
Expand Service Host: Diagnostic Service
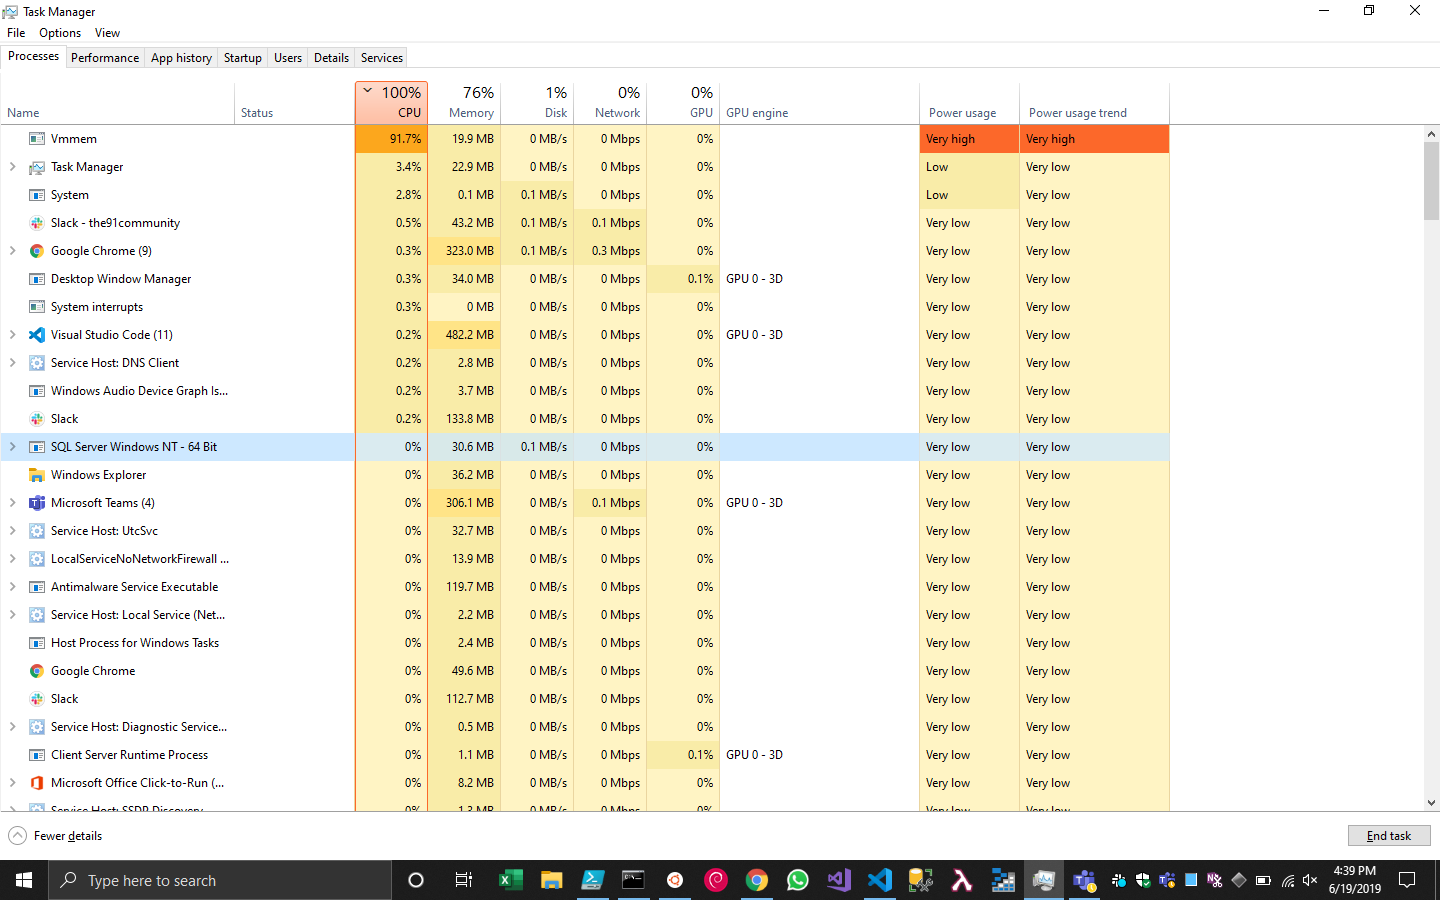(12, 727)
